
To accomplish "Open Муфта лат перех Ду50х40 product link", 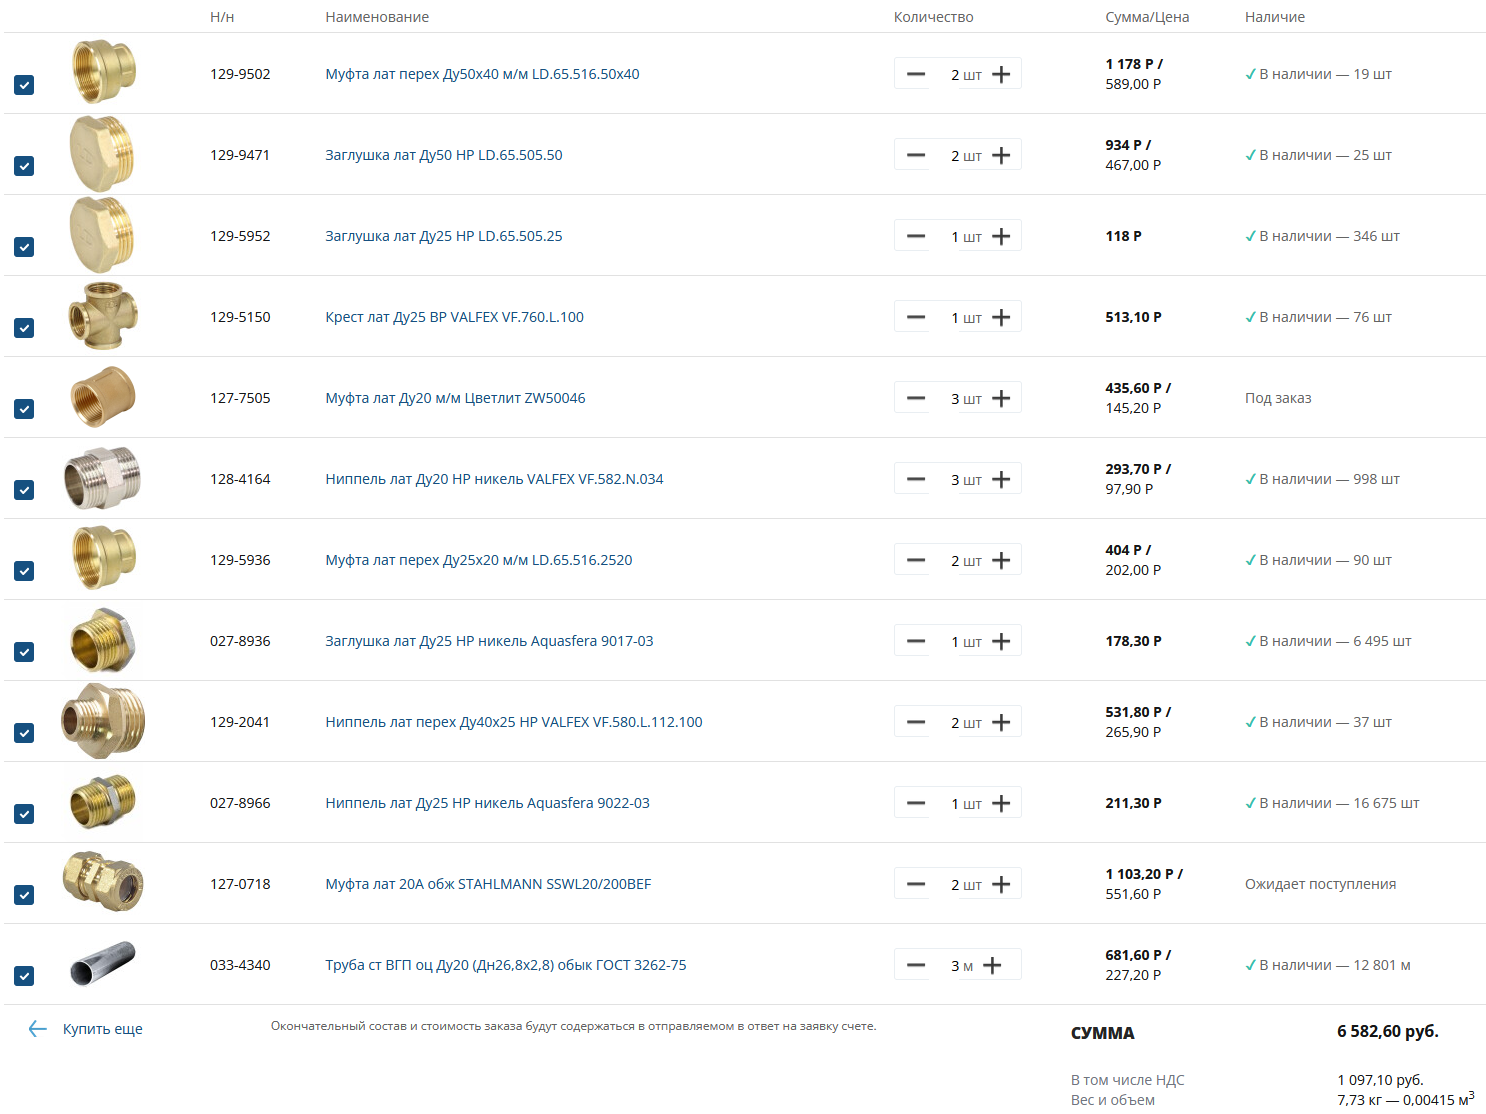I will pyautogui.click(x=482, y=74).
